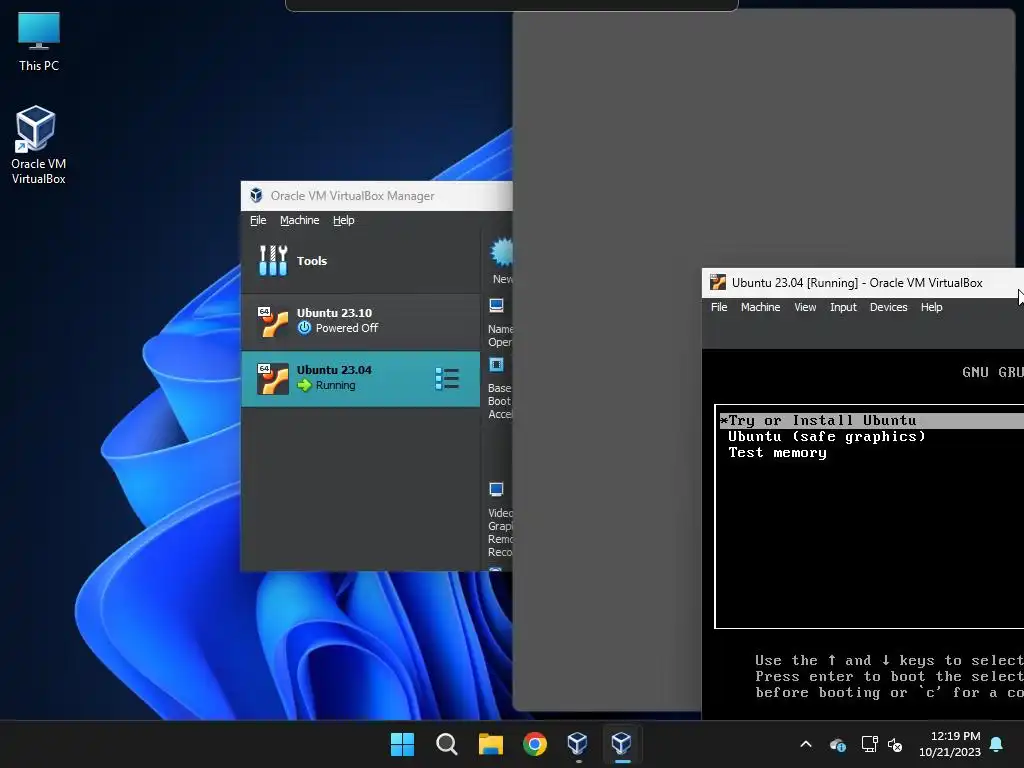Click the VirtualBox Manager title bar icon

point(256,195)
